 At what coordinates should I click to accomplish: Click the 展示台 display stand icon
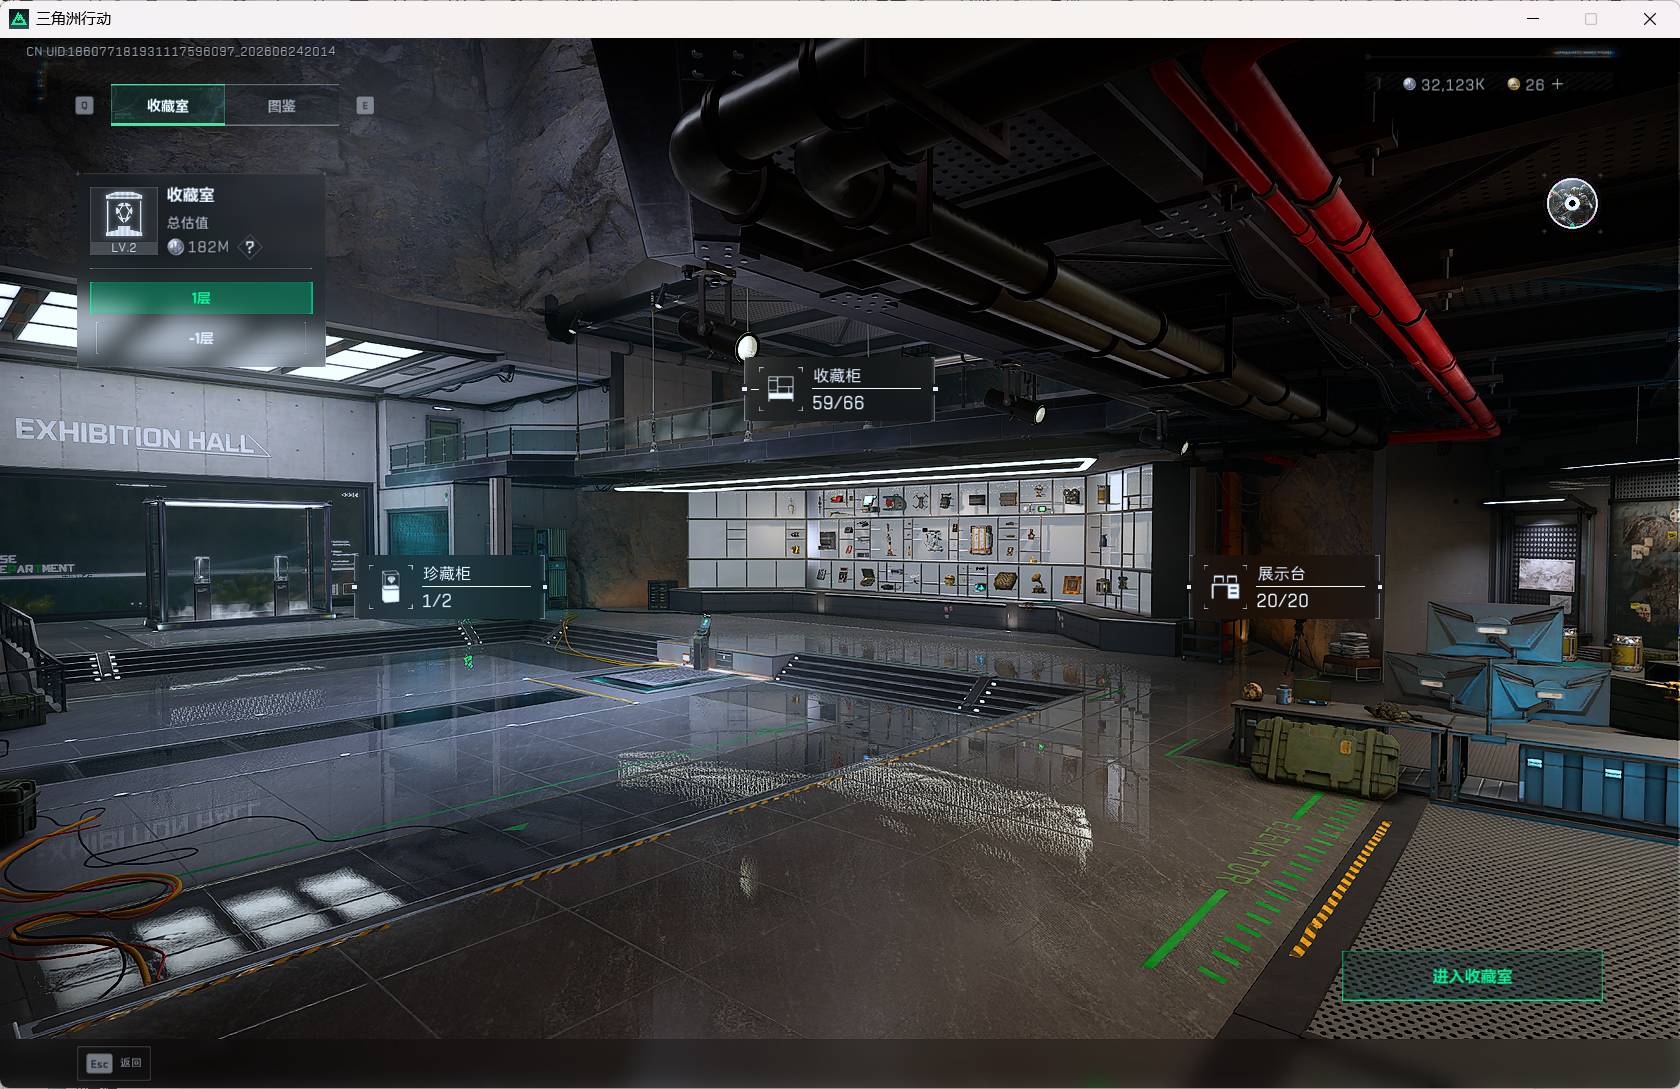pyautogui.click(x=1225, y=587)
